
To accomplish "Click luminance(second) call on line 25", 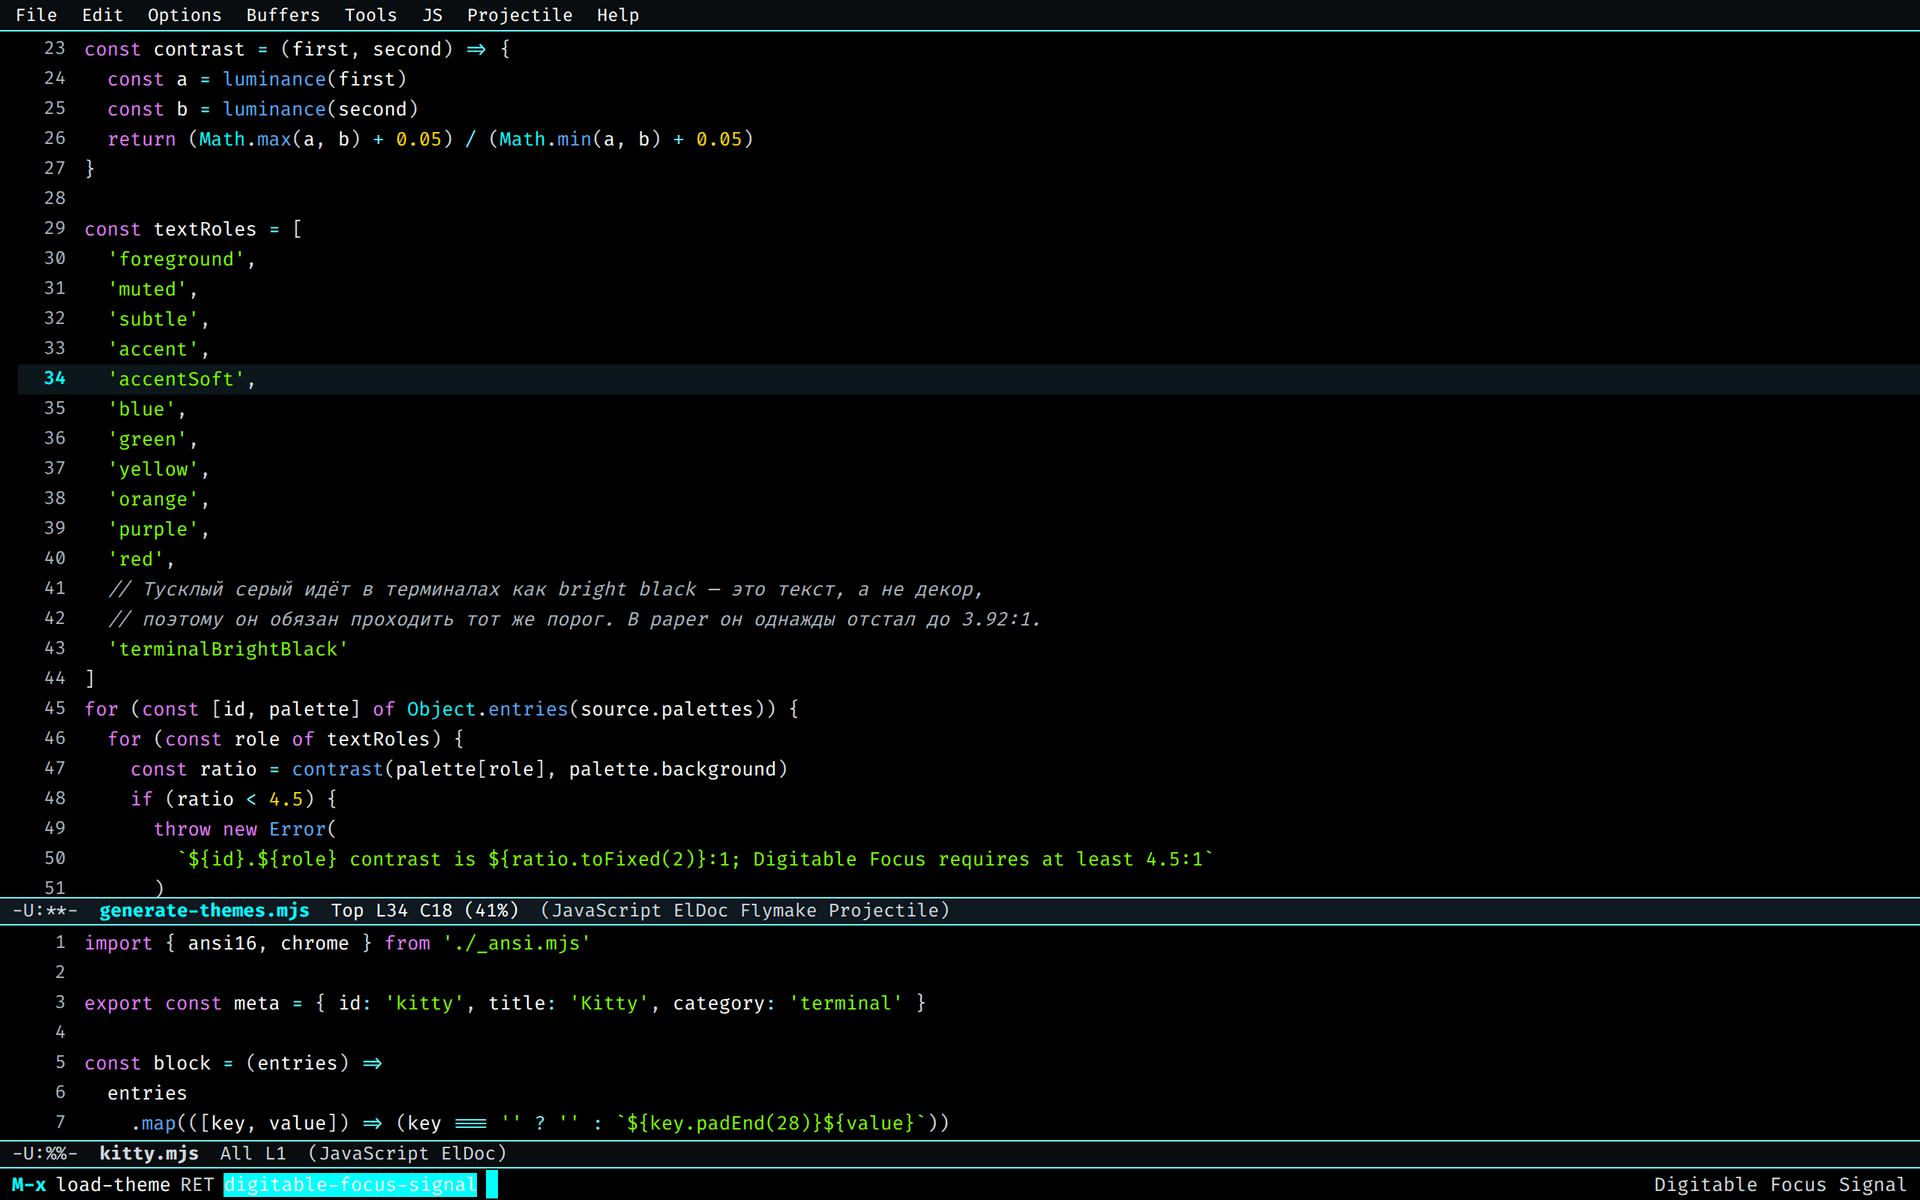I will [x=320, y=109].
